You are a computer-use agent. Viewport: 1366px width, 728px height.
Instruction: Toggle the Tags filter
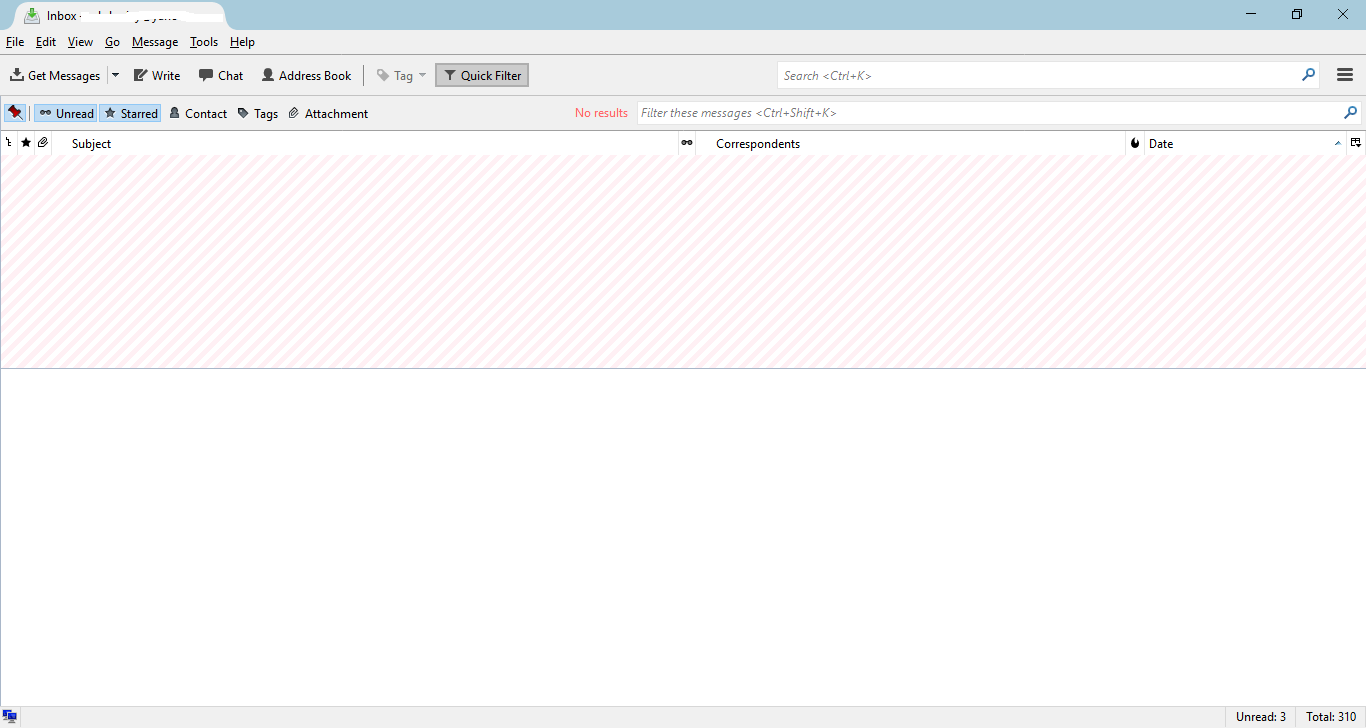click(258, 113)
